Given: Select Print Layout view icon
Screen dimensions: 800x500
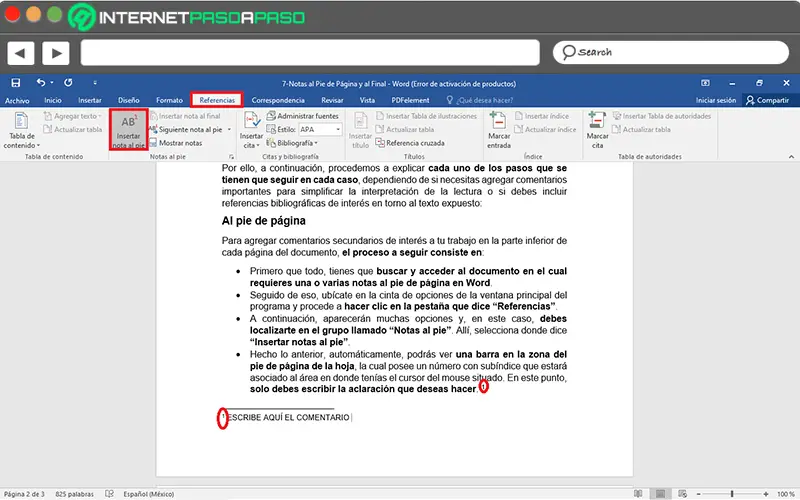Looking at the screenshot, I should click(660, 494).
